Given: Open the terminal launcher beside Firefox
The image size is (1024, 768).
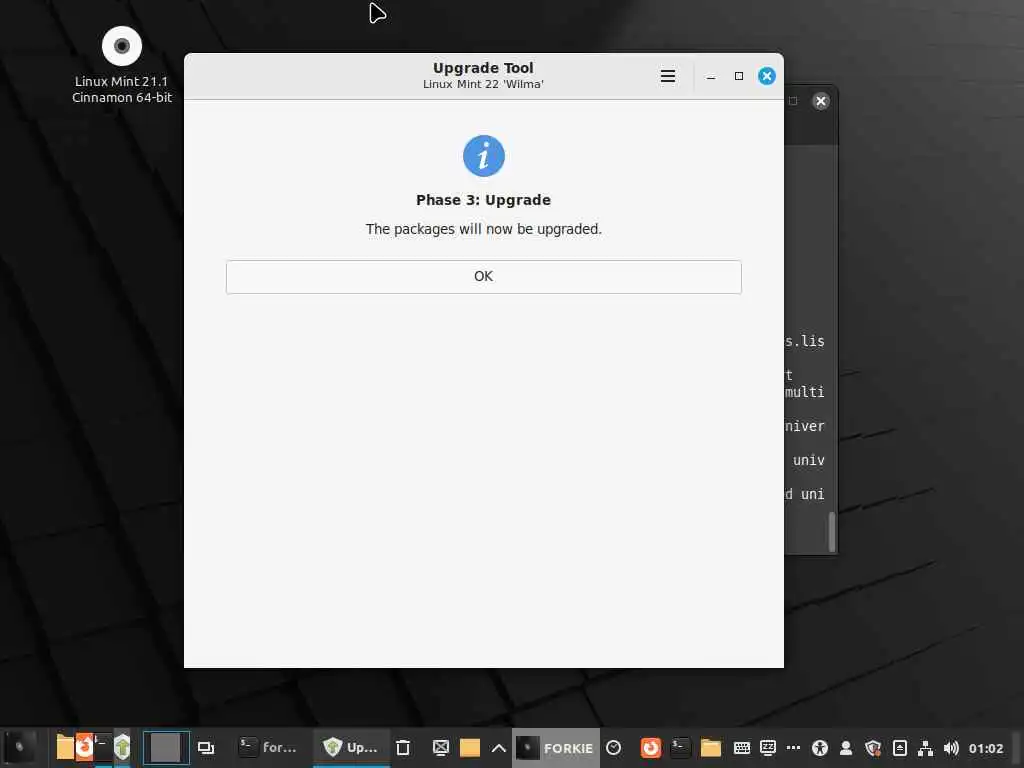Looking at the screenshot, I should pos(103,748).
